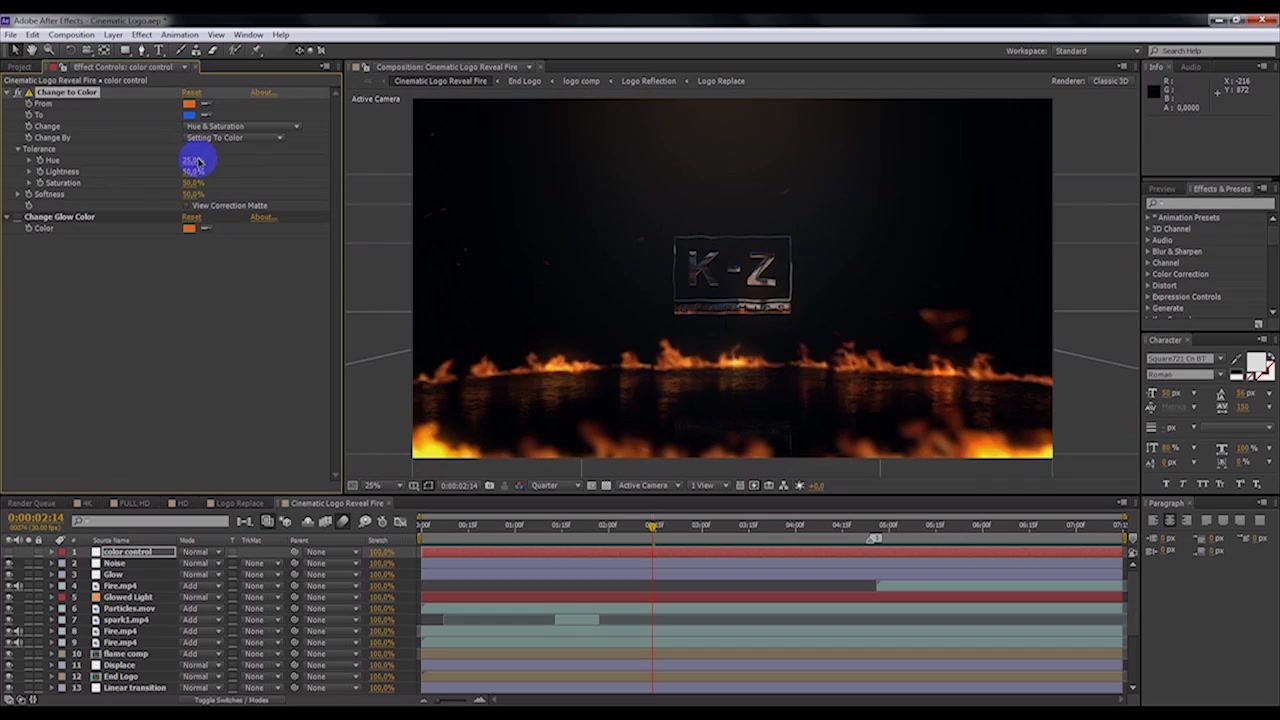Click Reset for Change to Color effect
This screenshot has width=1280, height=720.
pyautogui.click(x=191, y=92)
